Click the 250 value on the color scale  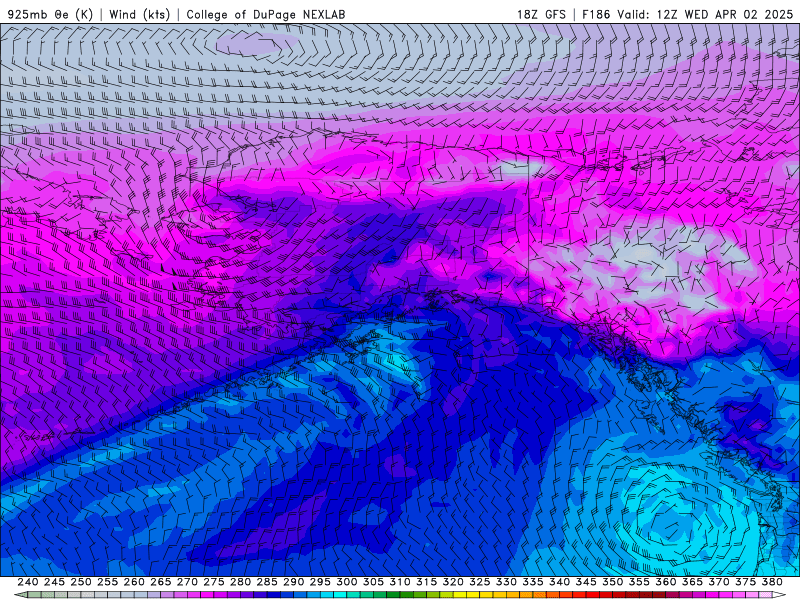coord(81,582)
